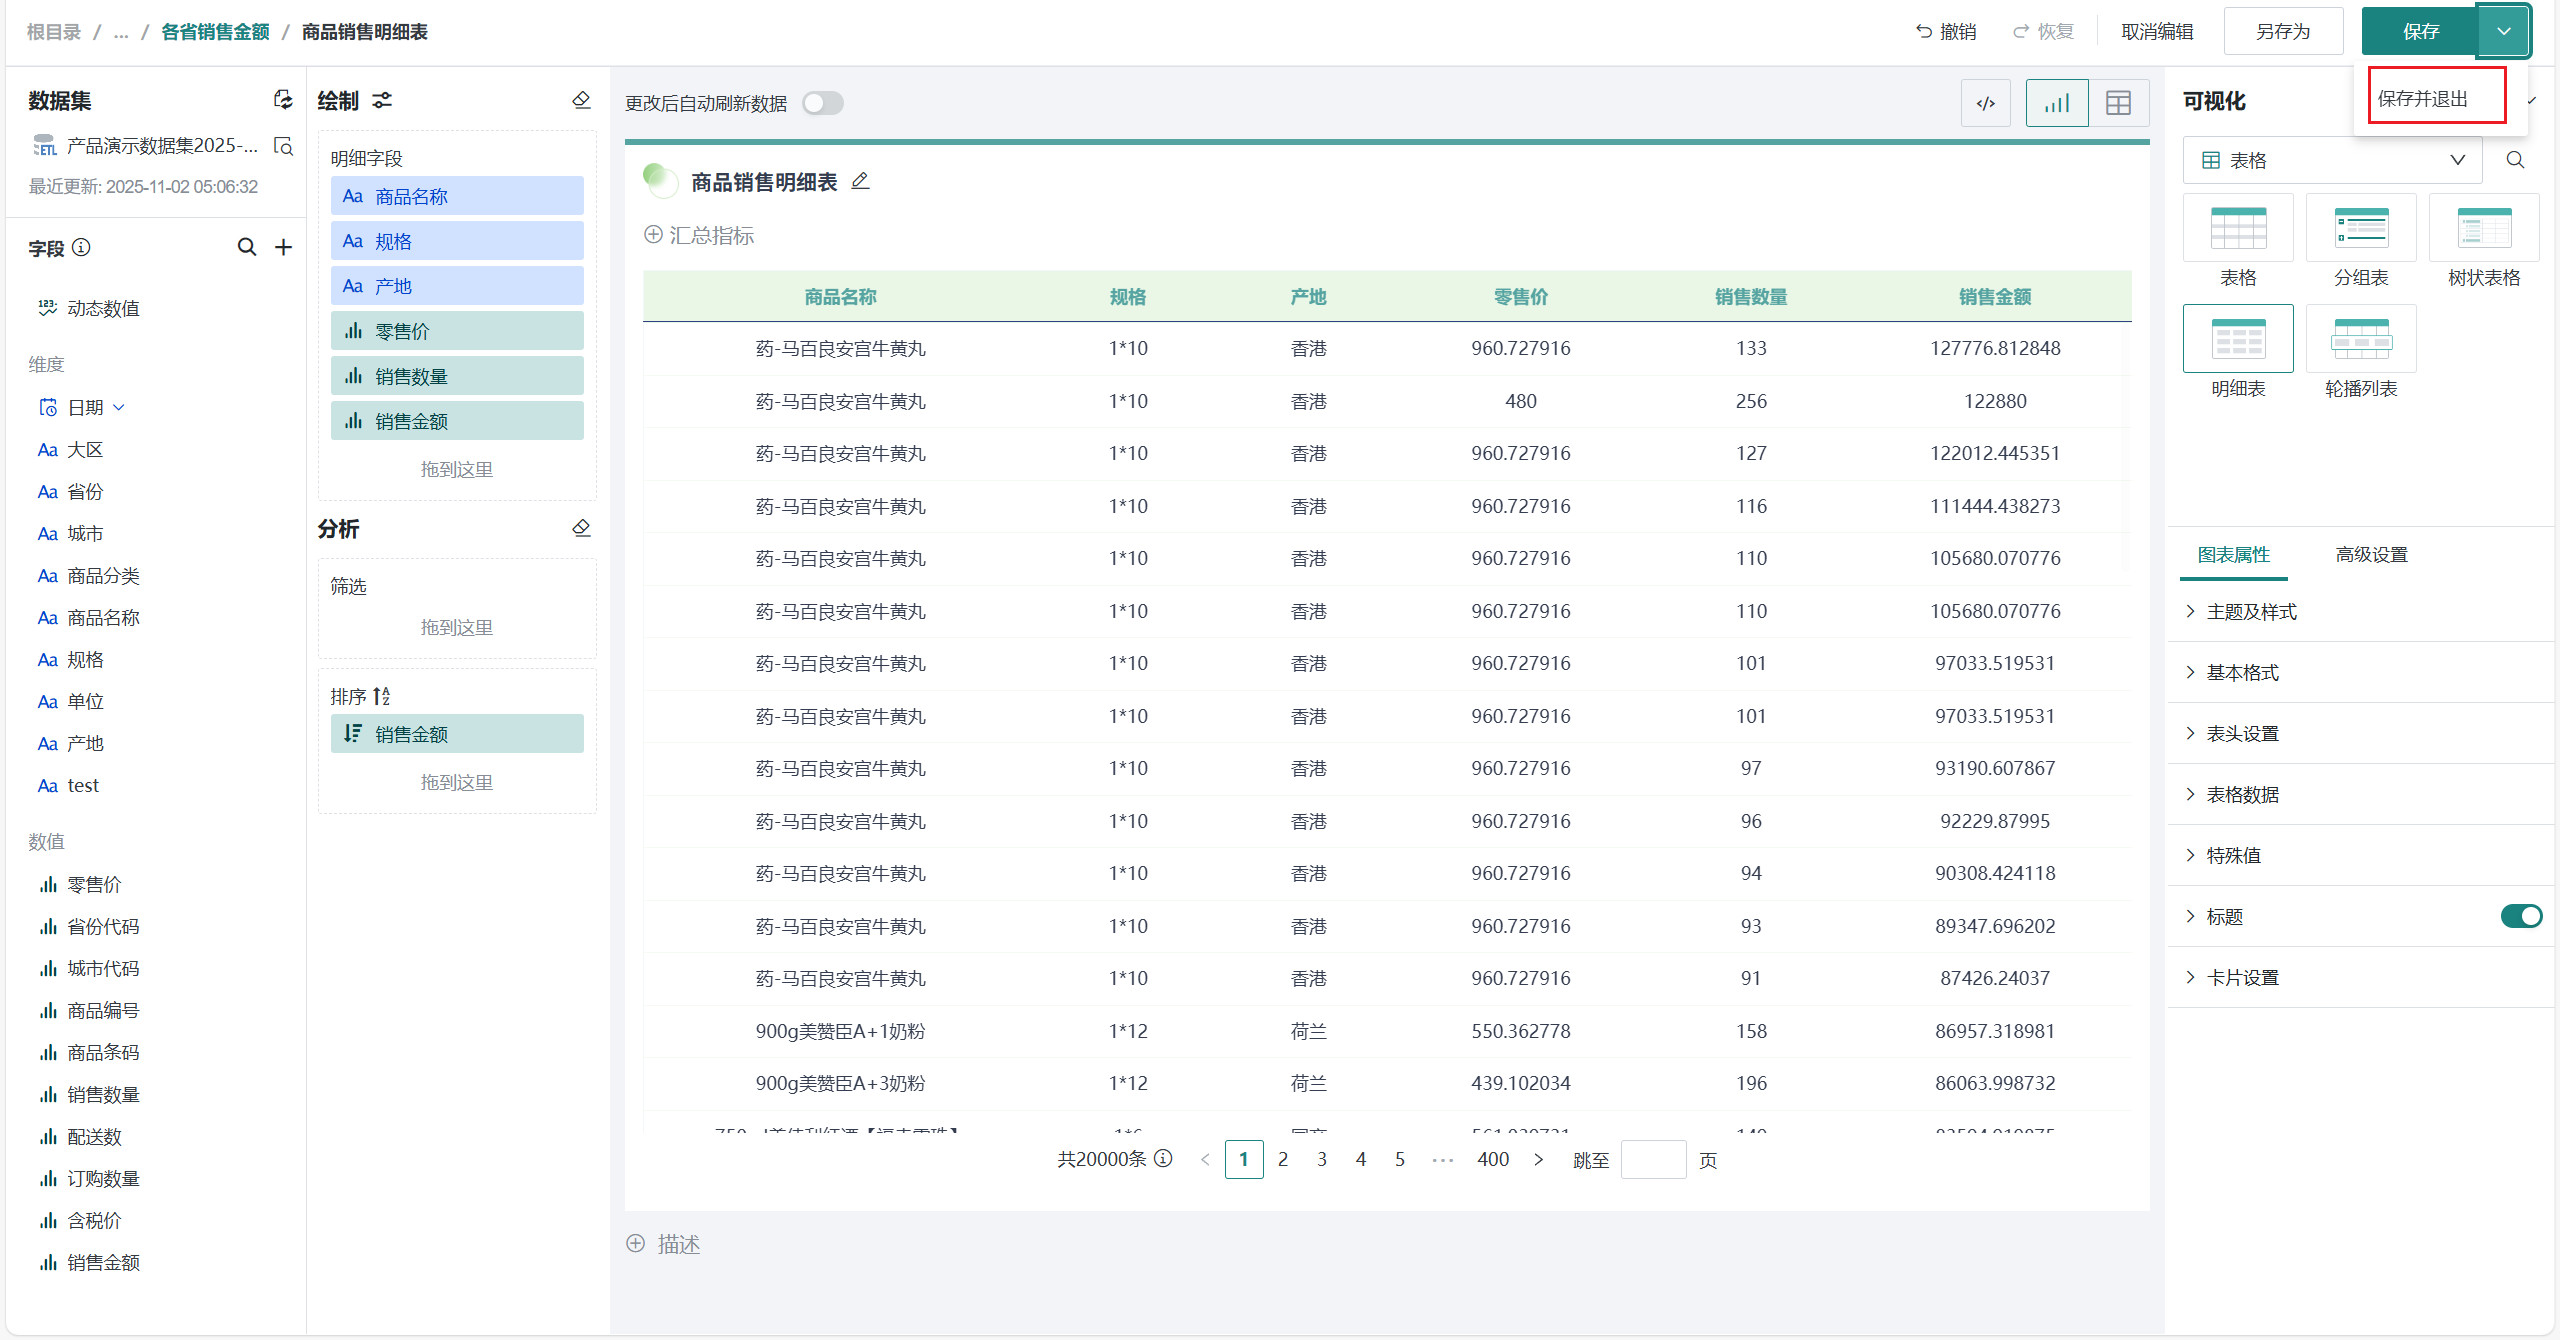Click the eraser icon in 绘制 panel
This screenshot has width=2560, height=1340.
pyautogui.click(x=581, y=100)
